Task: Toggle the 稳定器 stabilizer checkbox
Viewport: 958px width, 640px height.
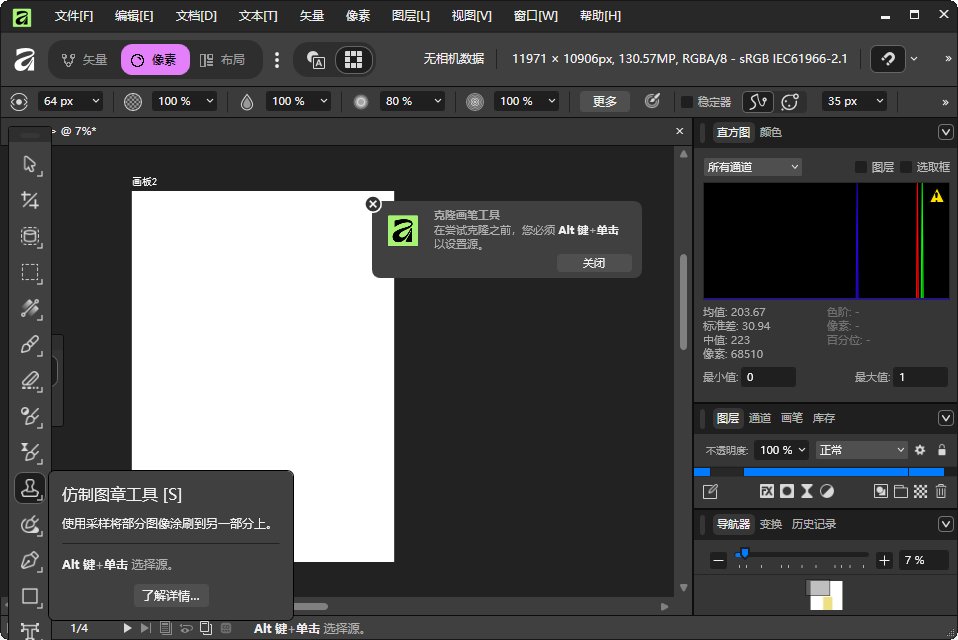Action: point(687,101)
